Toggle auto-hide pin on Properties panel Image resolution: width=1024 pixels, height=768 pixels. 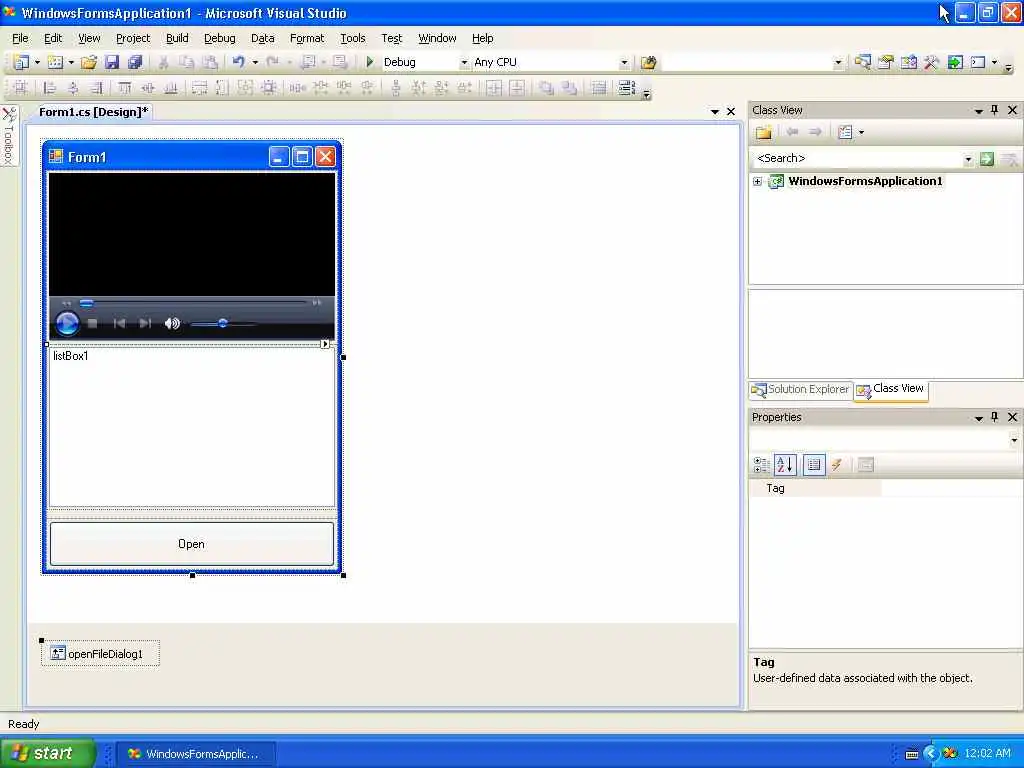click(995, 417)
